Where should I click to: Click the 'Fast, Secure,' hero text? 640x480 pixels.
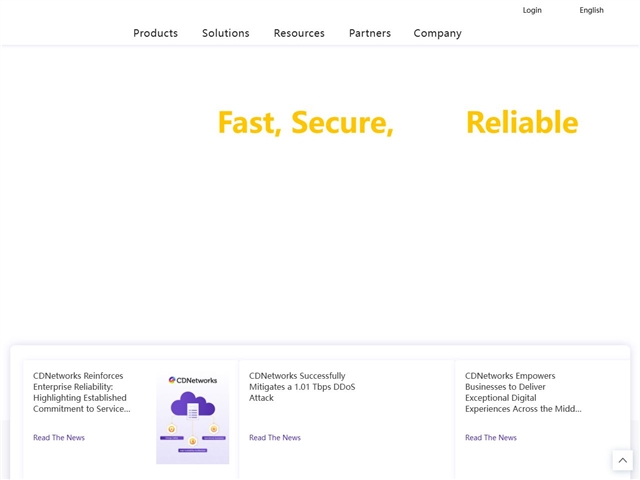tap(306, 122)
